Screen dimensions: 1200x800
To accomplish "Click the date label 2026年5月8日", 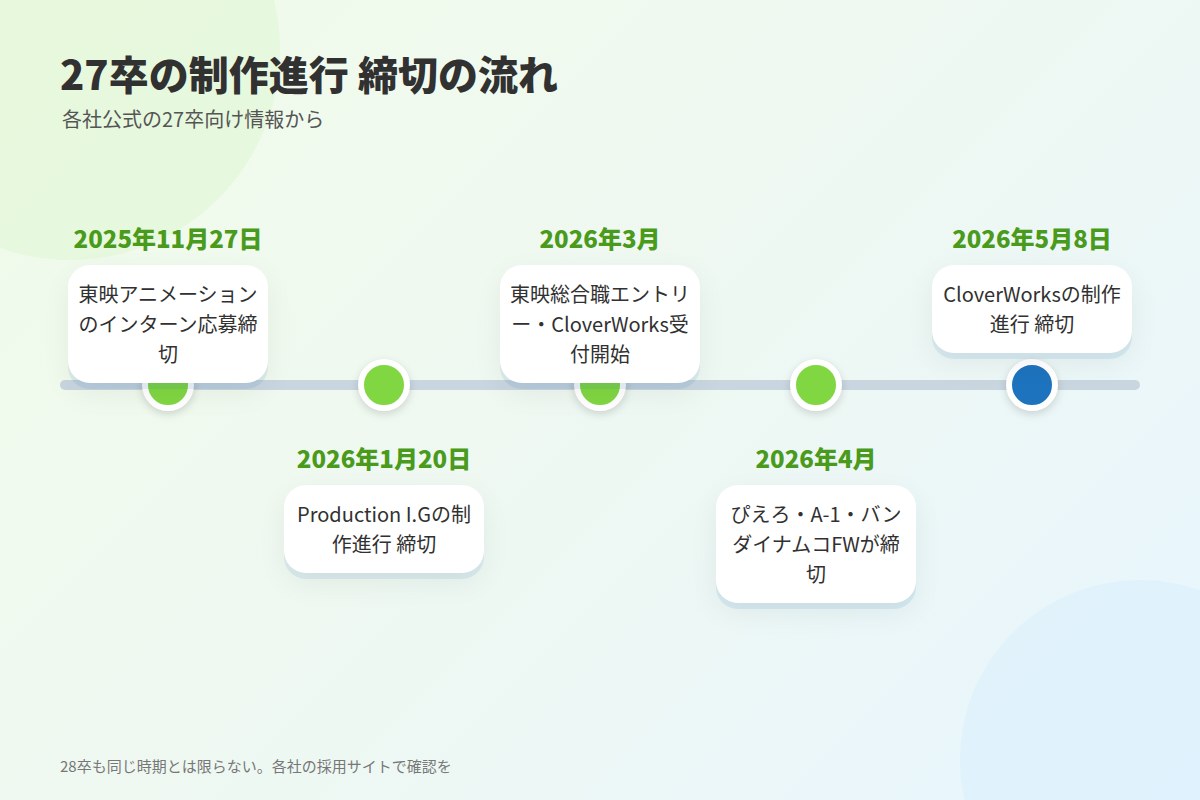I will pyautogui.click(x=1032, y=240).
